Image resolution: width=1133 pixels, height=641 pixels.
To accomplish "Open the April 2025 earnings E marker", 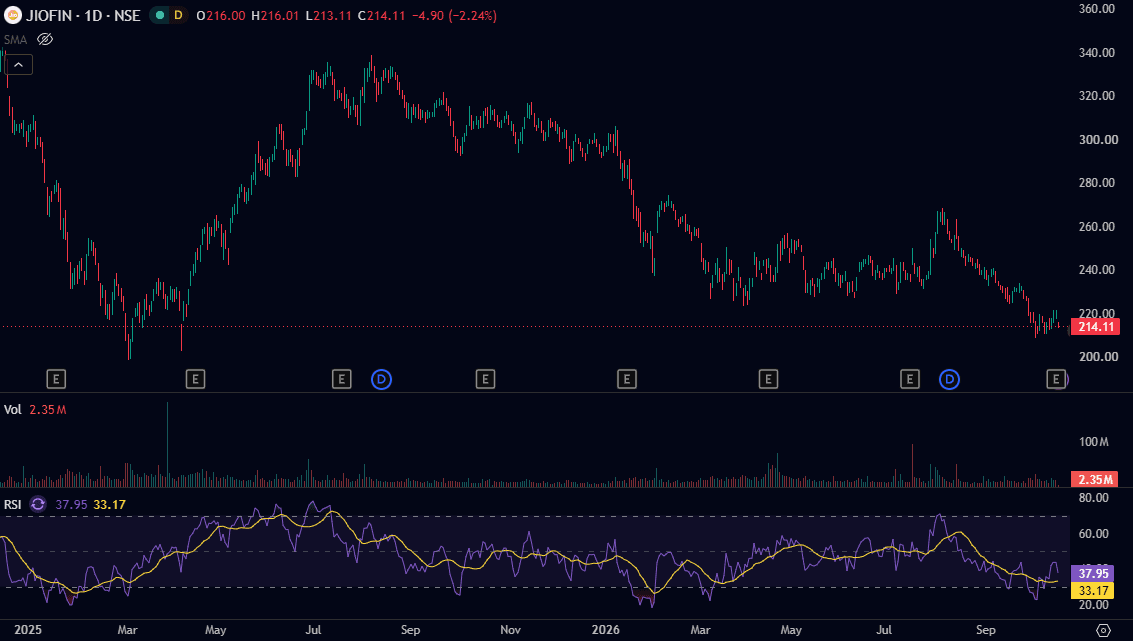I will coord(195,379).
